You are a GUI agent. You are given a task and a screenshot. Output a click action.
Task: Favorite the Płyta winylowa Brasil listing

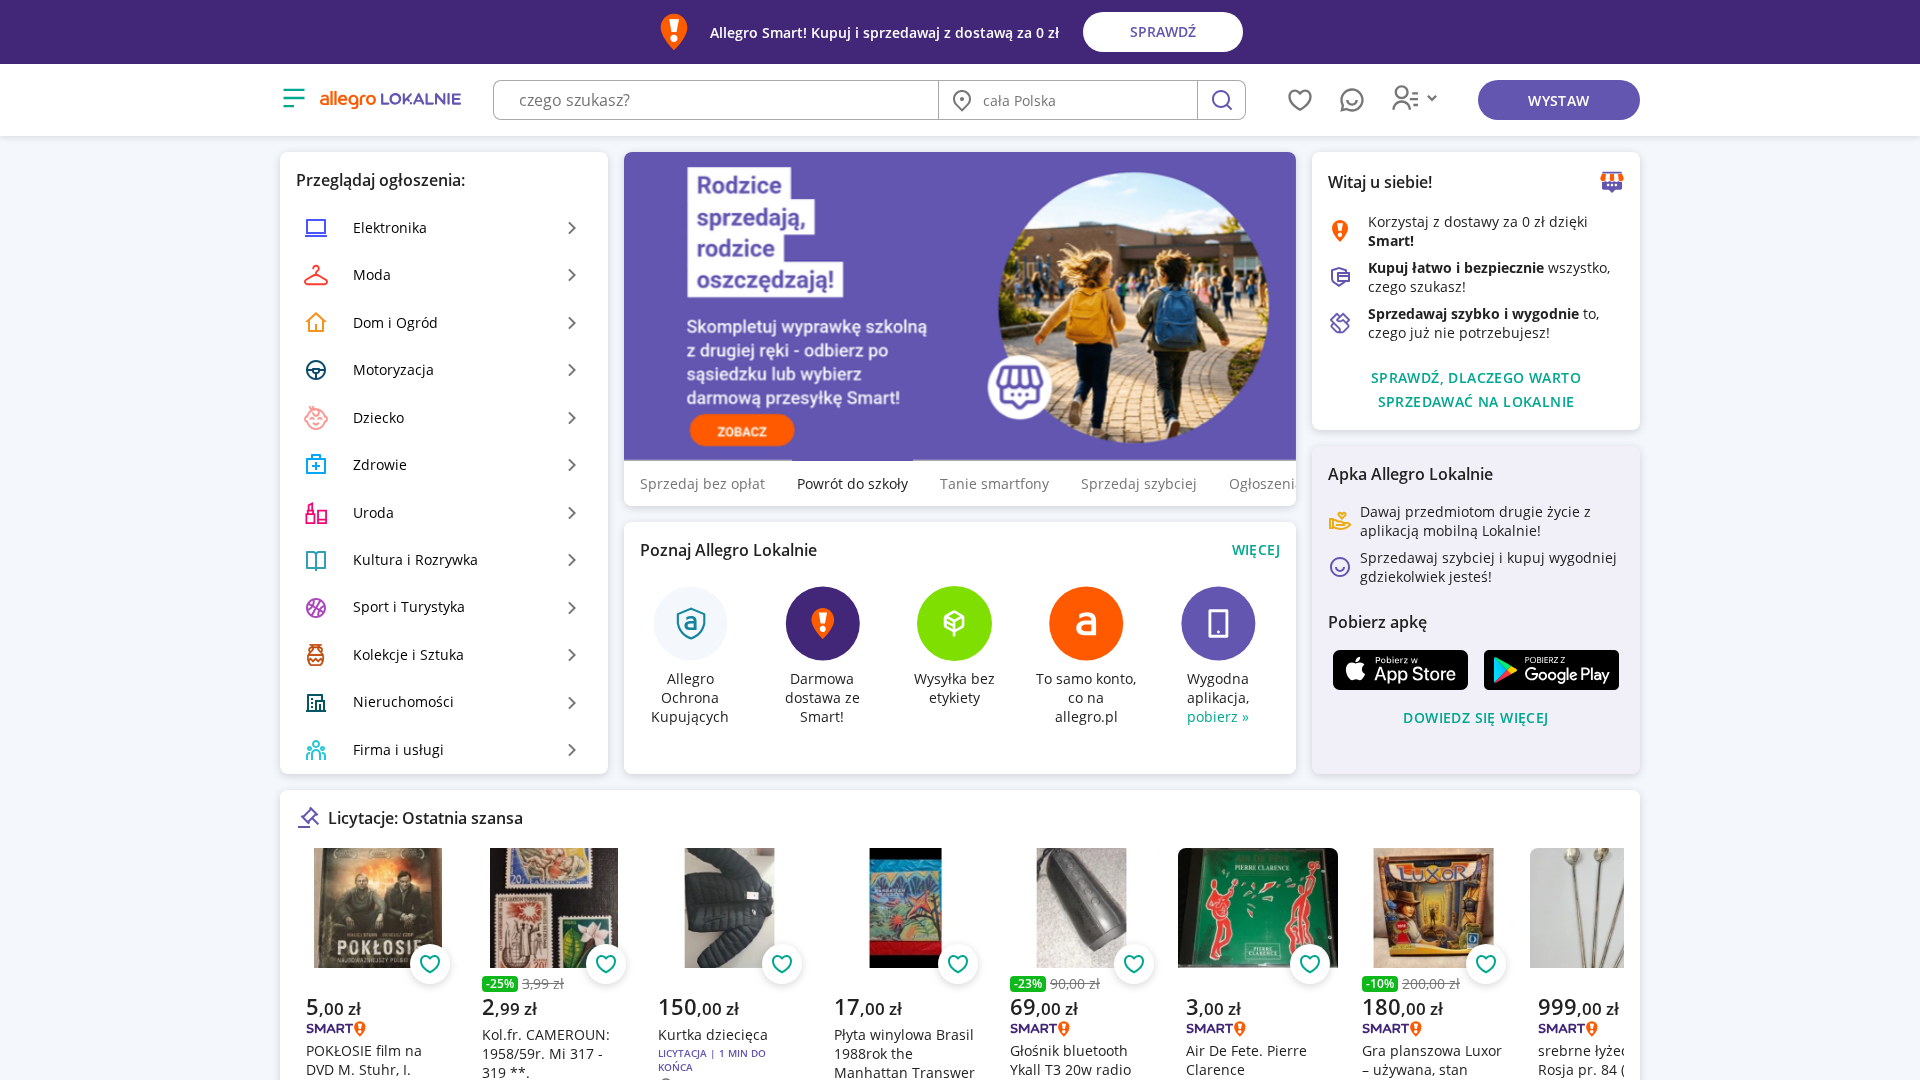(958, 964)
